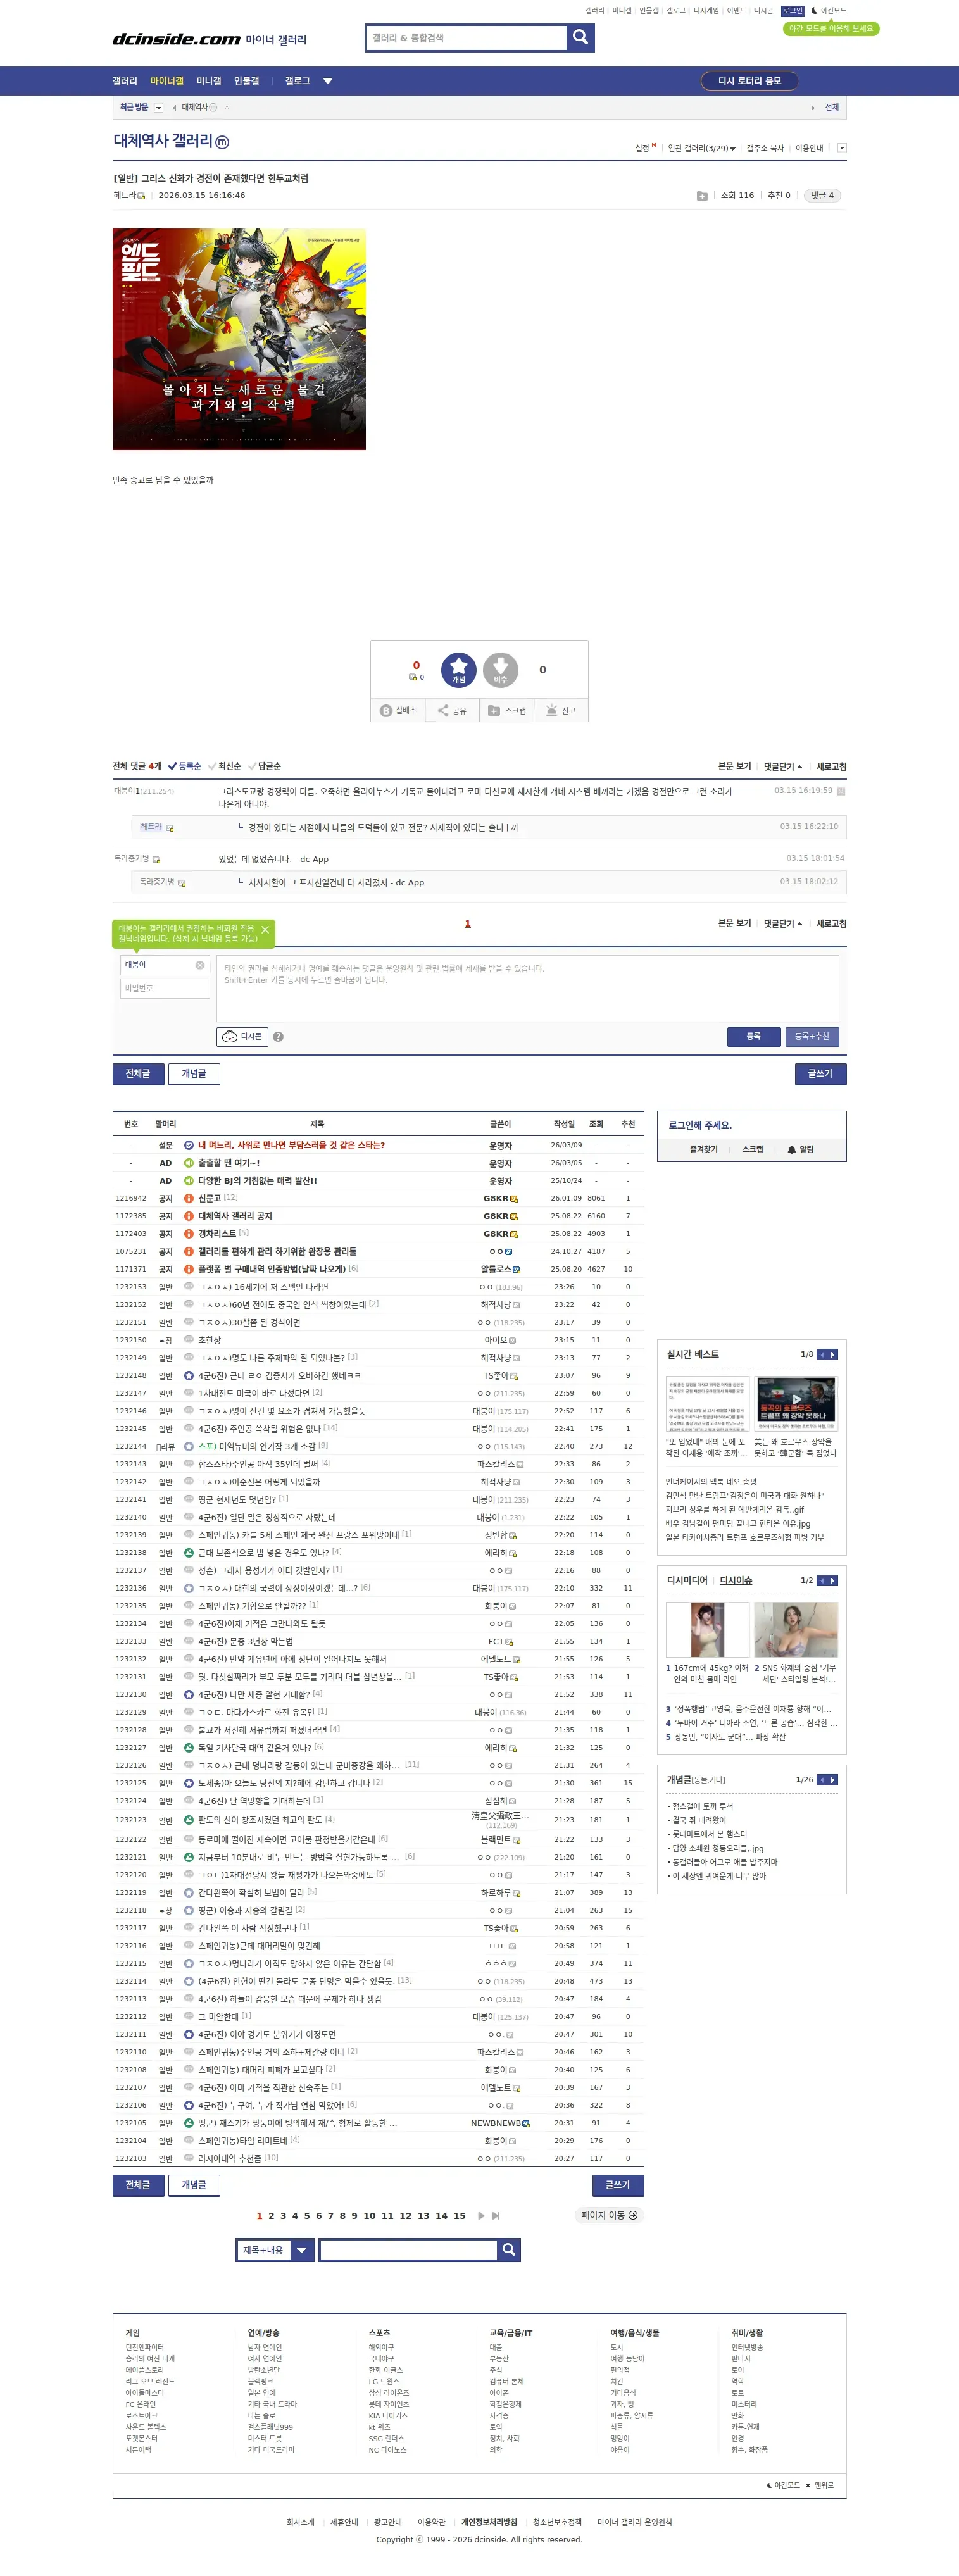Jump to last page arrow
The image size is (959, 2576).
496,2216
